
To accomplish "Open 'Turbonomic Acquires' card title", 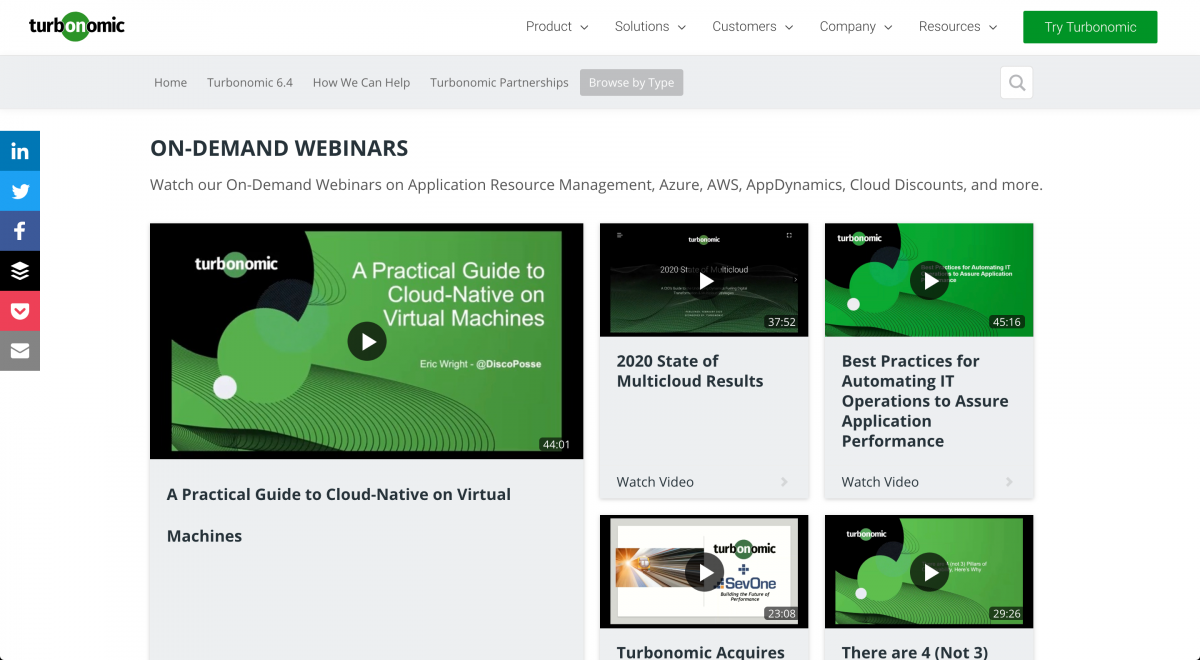I will [701, 652].
